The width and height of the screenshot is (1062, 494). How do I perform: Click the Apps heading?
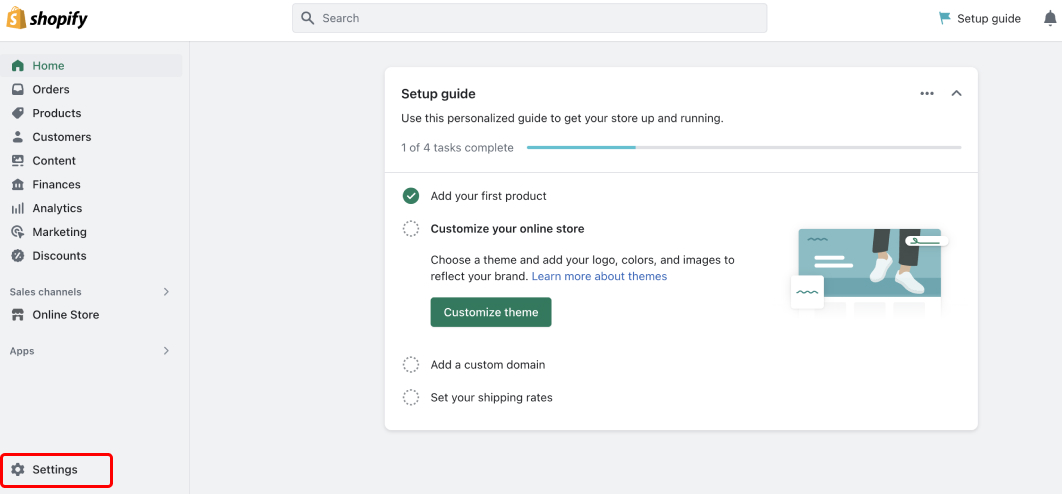[22, 351]
